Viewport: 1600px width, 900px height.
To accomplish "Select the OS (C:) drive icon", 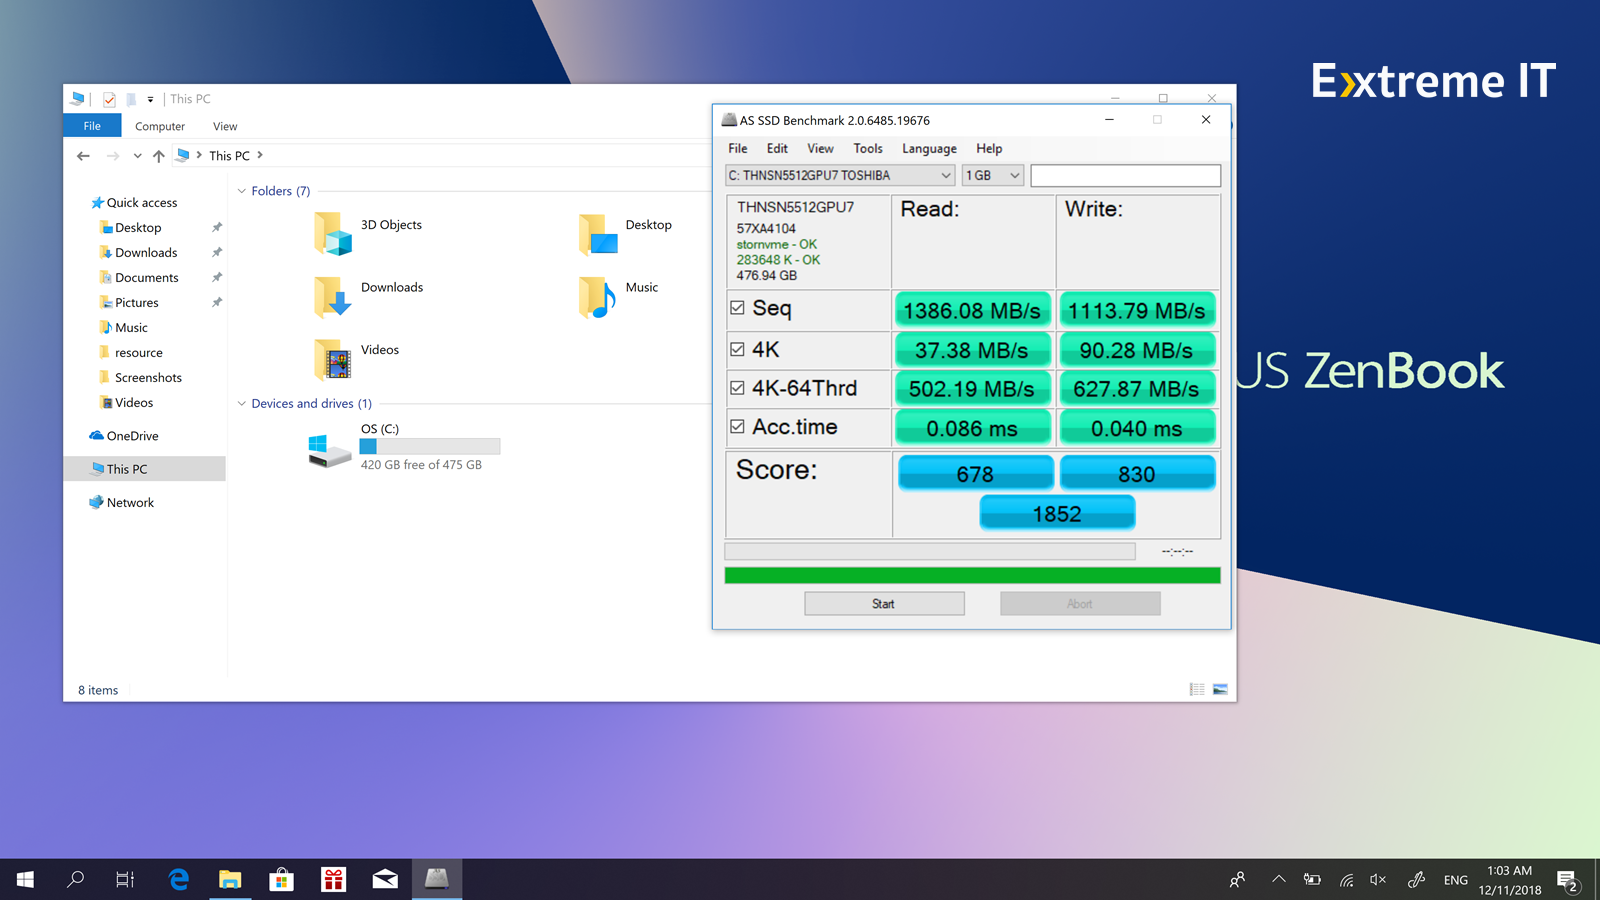I will [329, 450].
